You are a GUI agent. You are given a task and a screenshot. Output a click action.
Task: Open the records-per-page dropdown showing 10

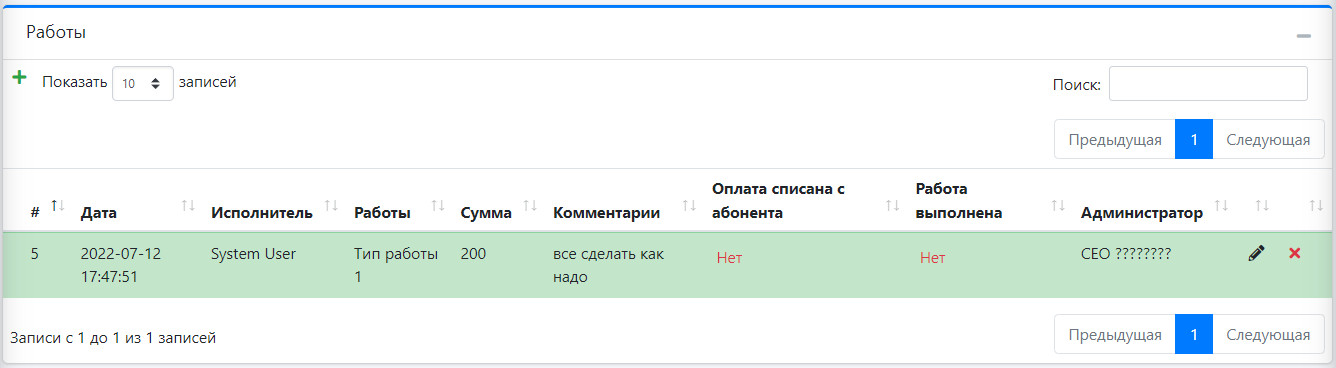[x=143, y=84]
